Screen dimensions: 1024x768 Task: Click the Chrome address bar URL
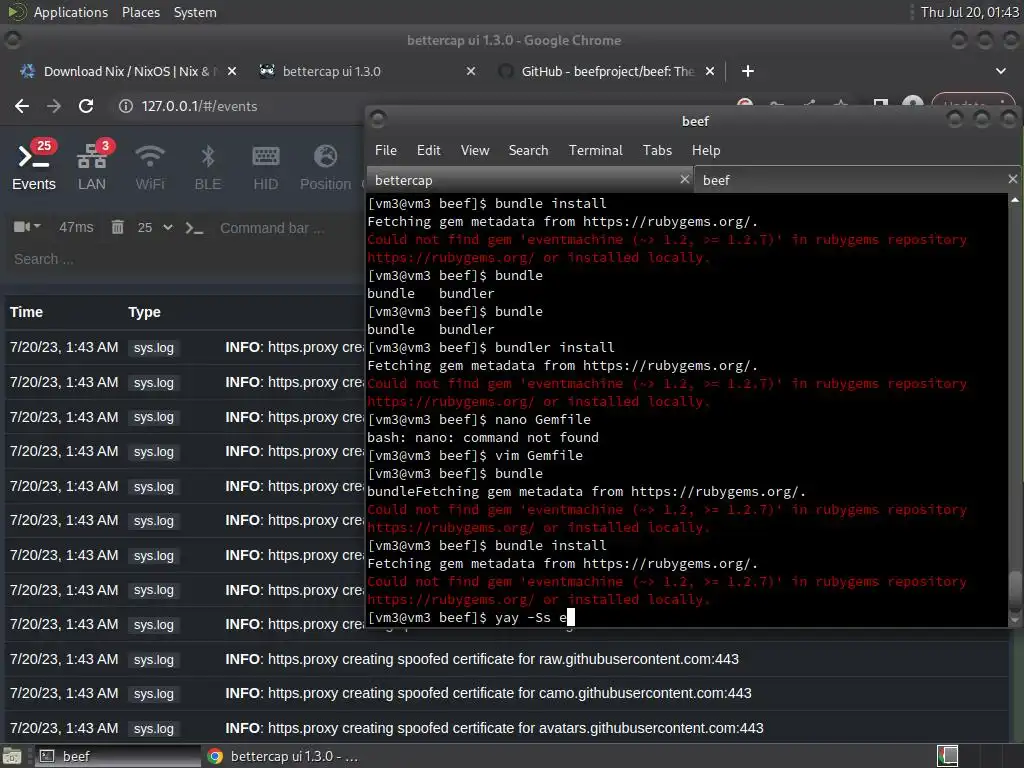199,106
